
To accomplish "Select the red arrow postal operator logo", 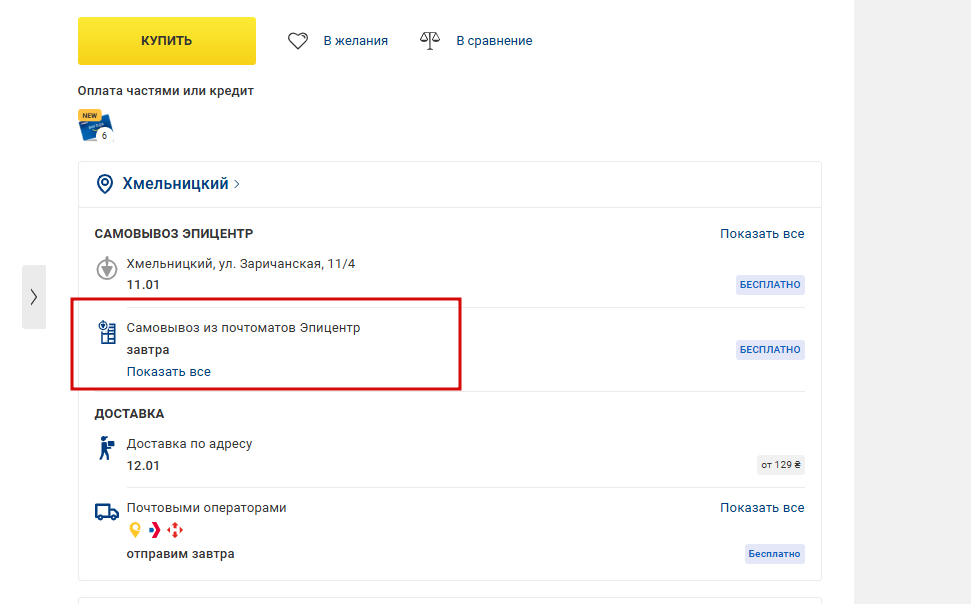I will coord(155,530).
